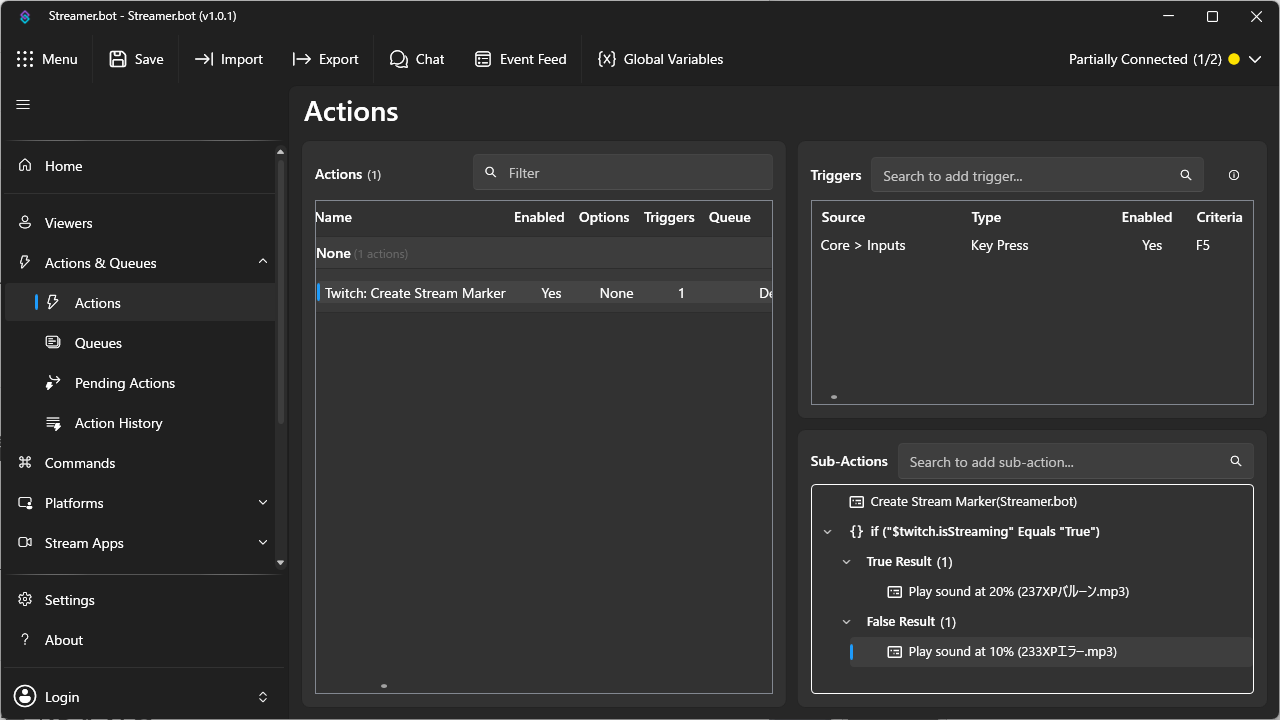Collapse the if $twitch.isStreaming condition
Screen dimensions: 1280x720
(x=827, y=532)
